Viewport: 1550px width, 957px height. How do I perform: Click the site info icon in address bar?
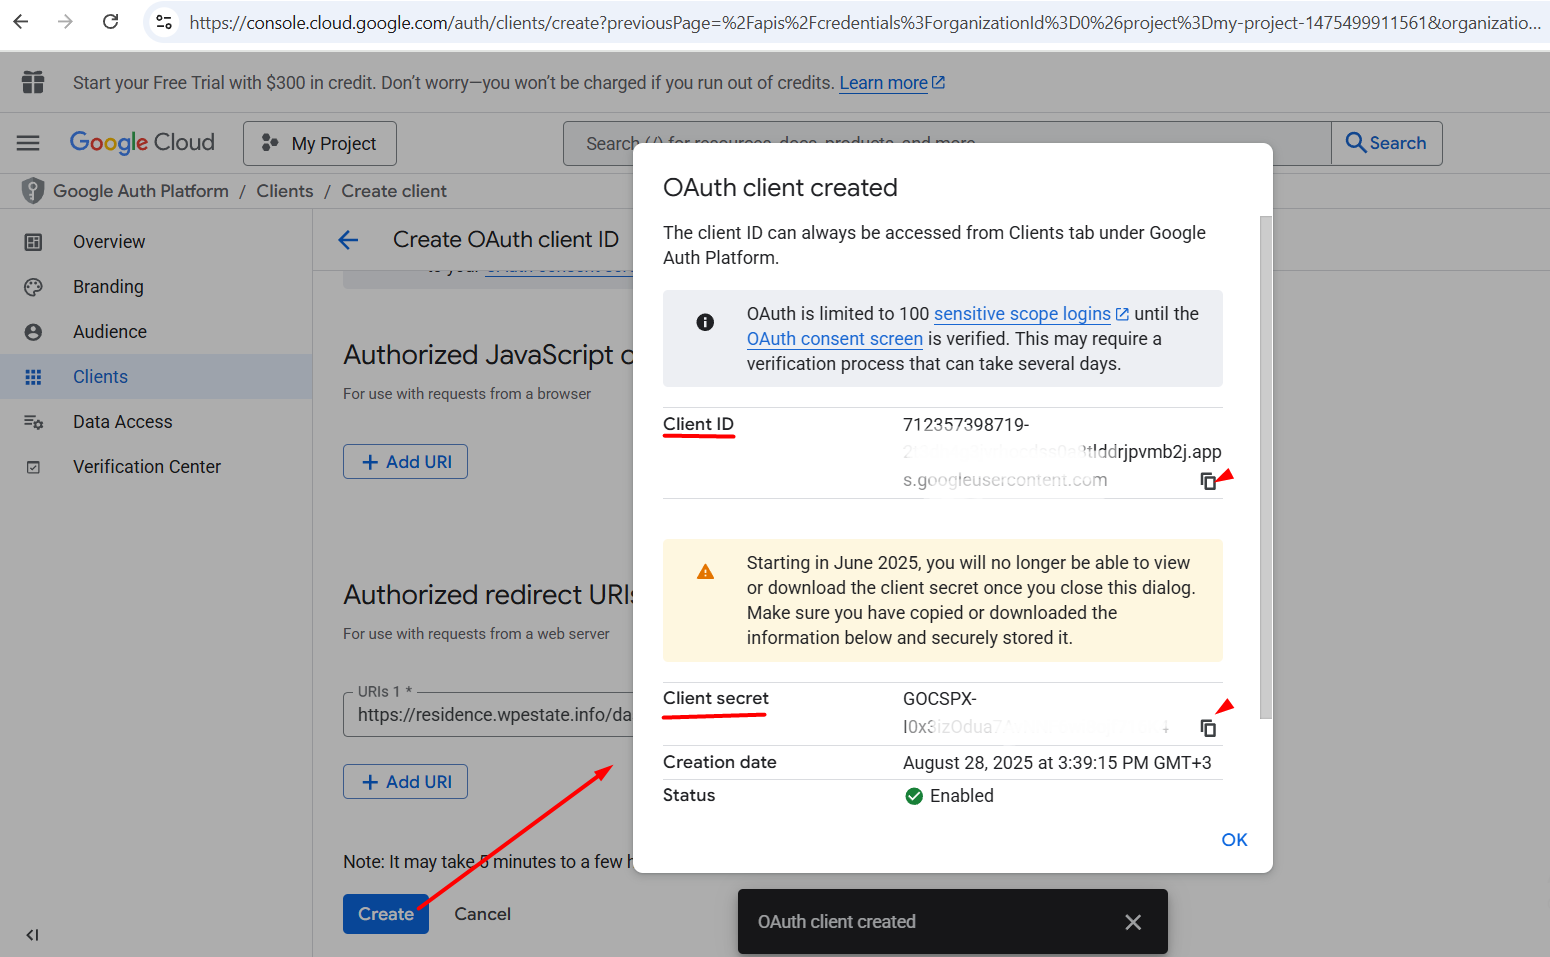164,22
